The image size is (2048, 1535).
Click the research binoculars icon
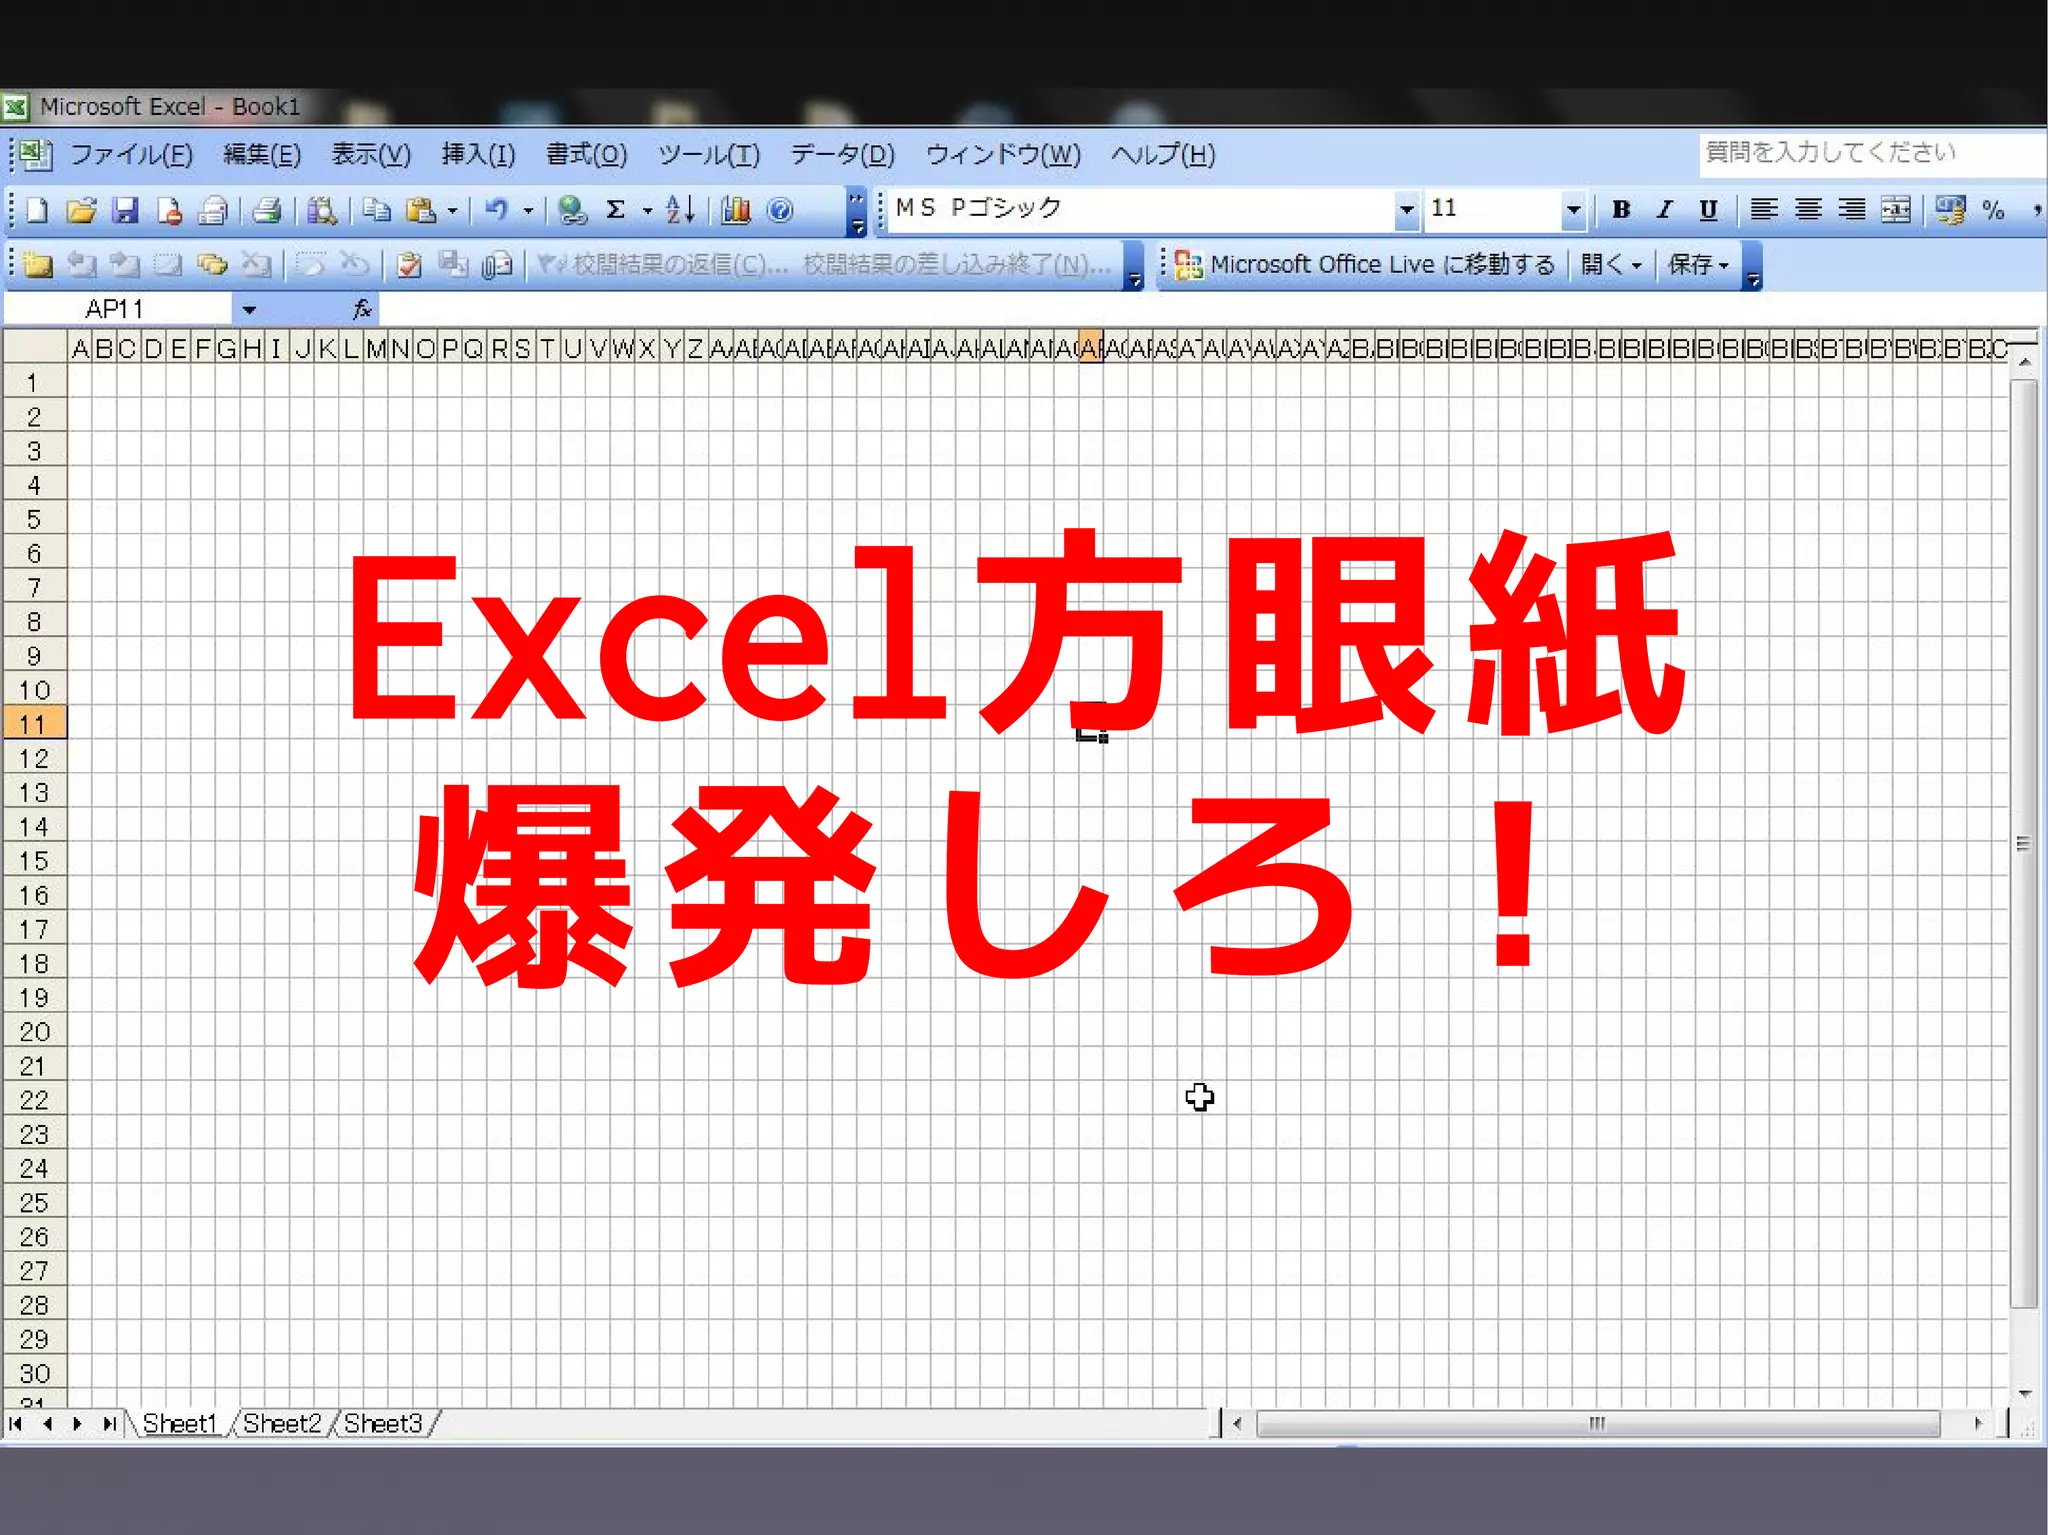[321, 210]
